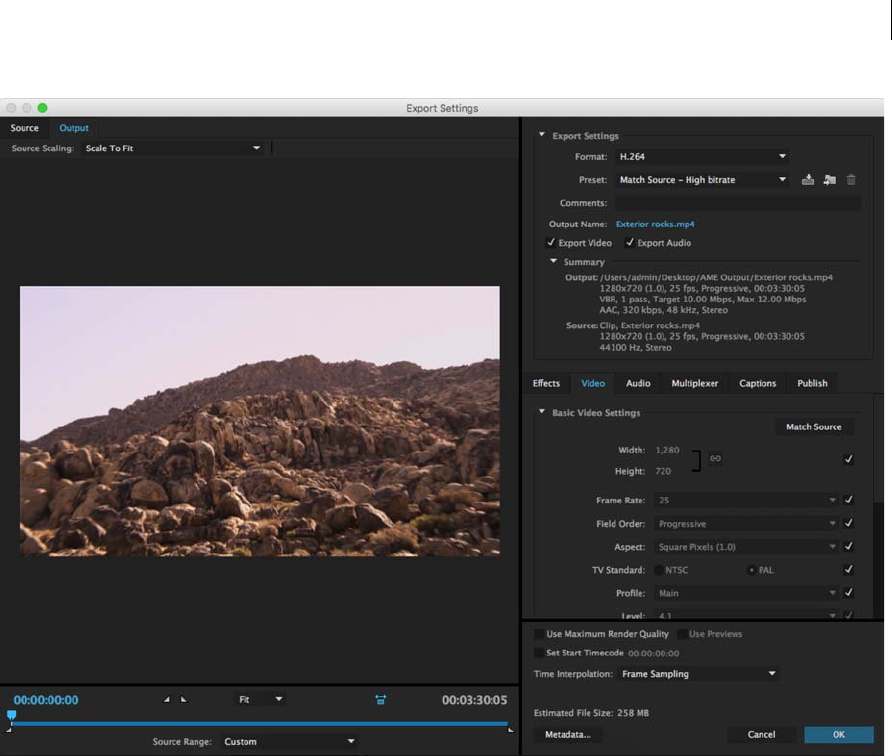Collapse the Summary section
Screen dimensions: 892x756
(554, 262)
